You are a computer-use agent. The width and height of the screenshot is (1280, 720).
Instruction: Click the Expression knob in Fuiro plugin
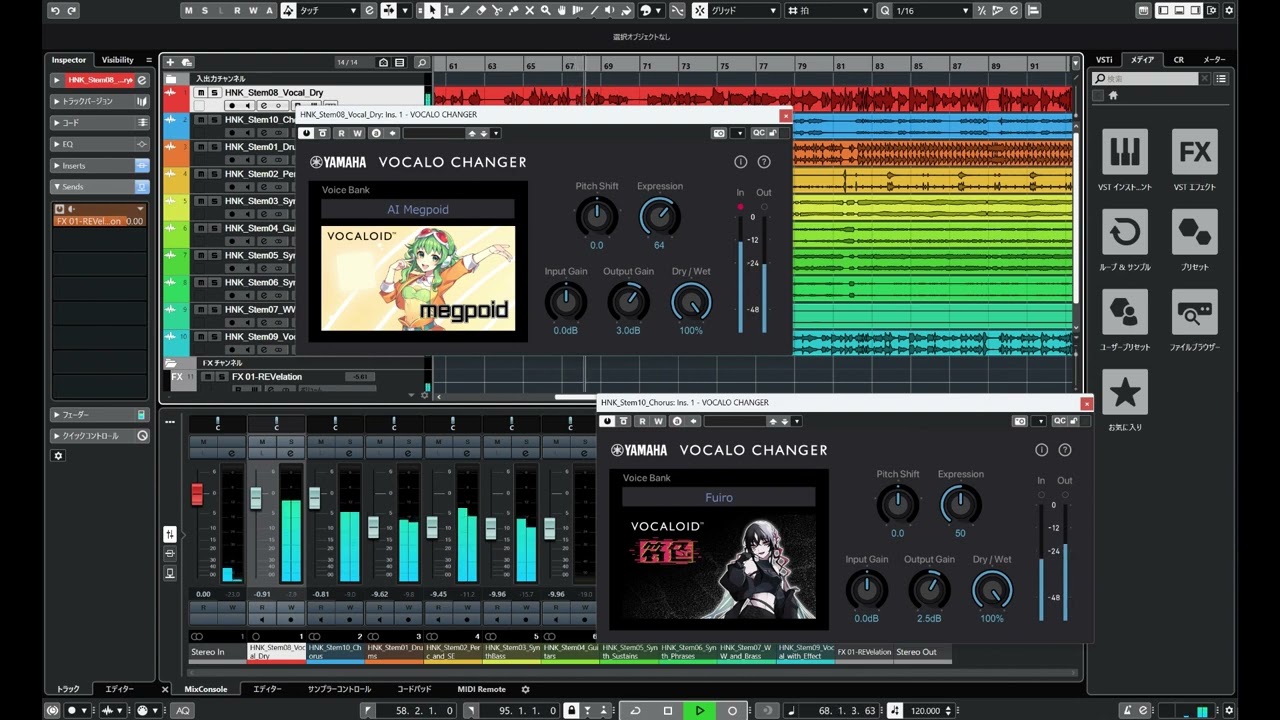tap(960, 505)
